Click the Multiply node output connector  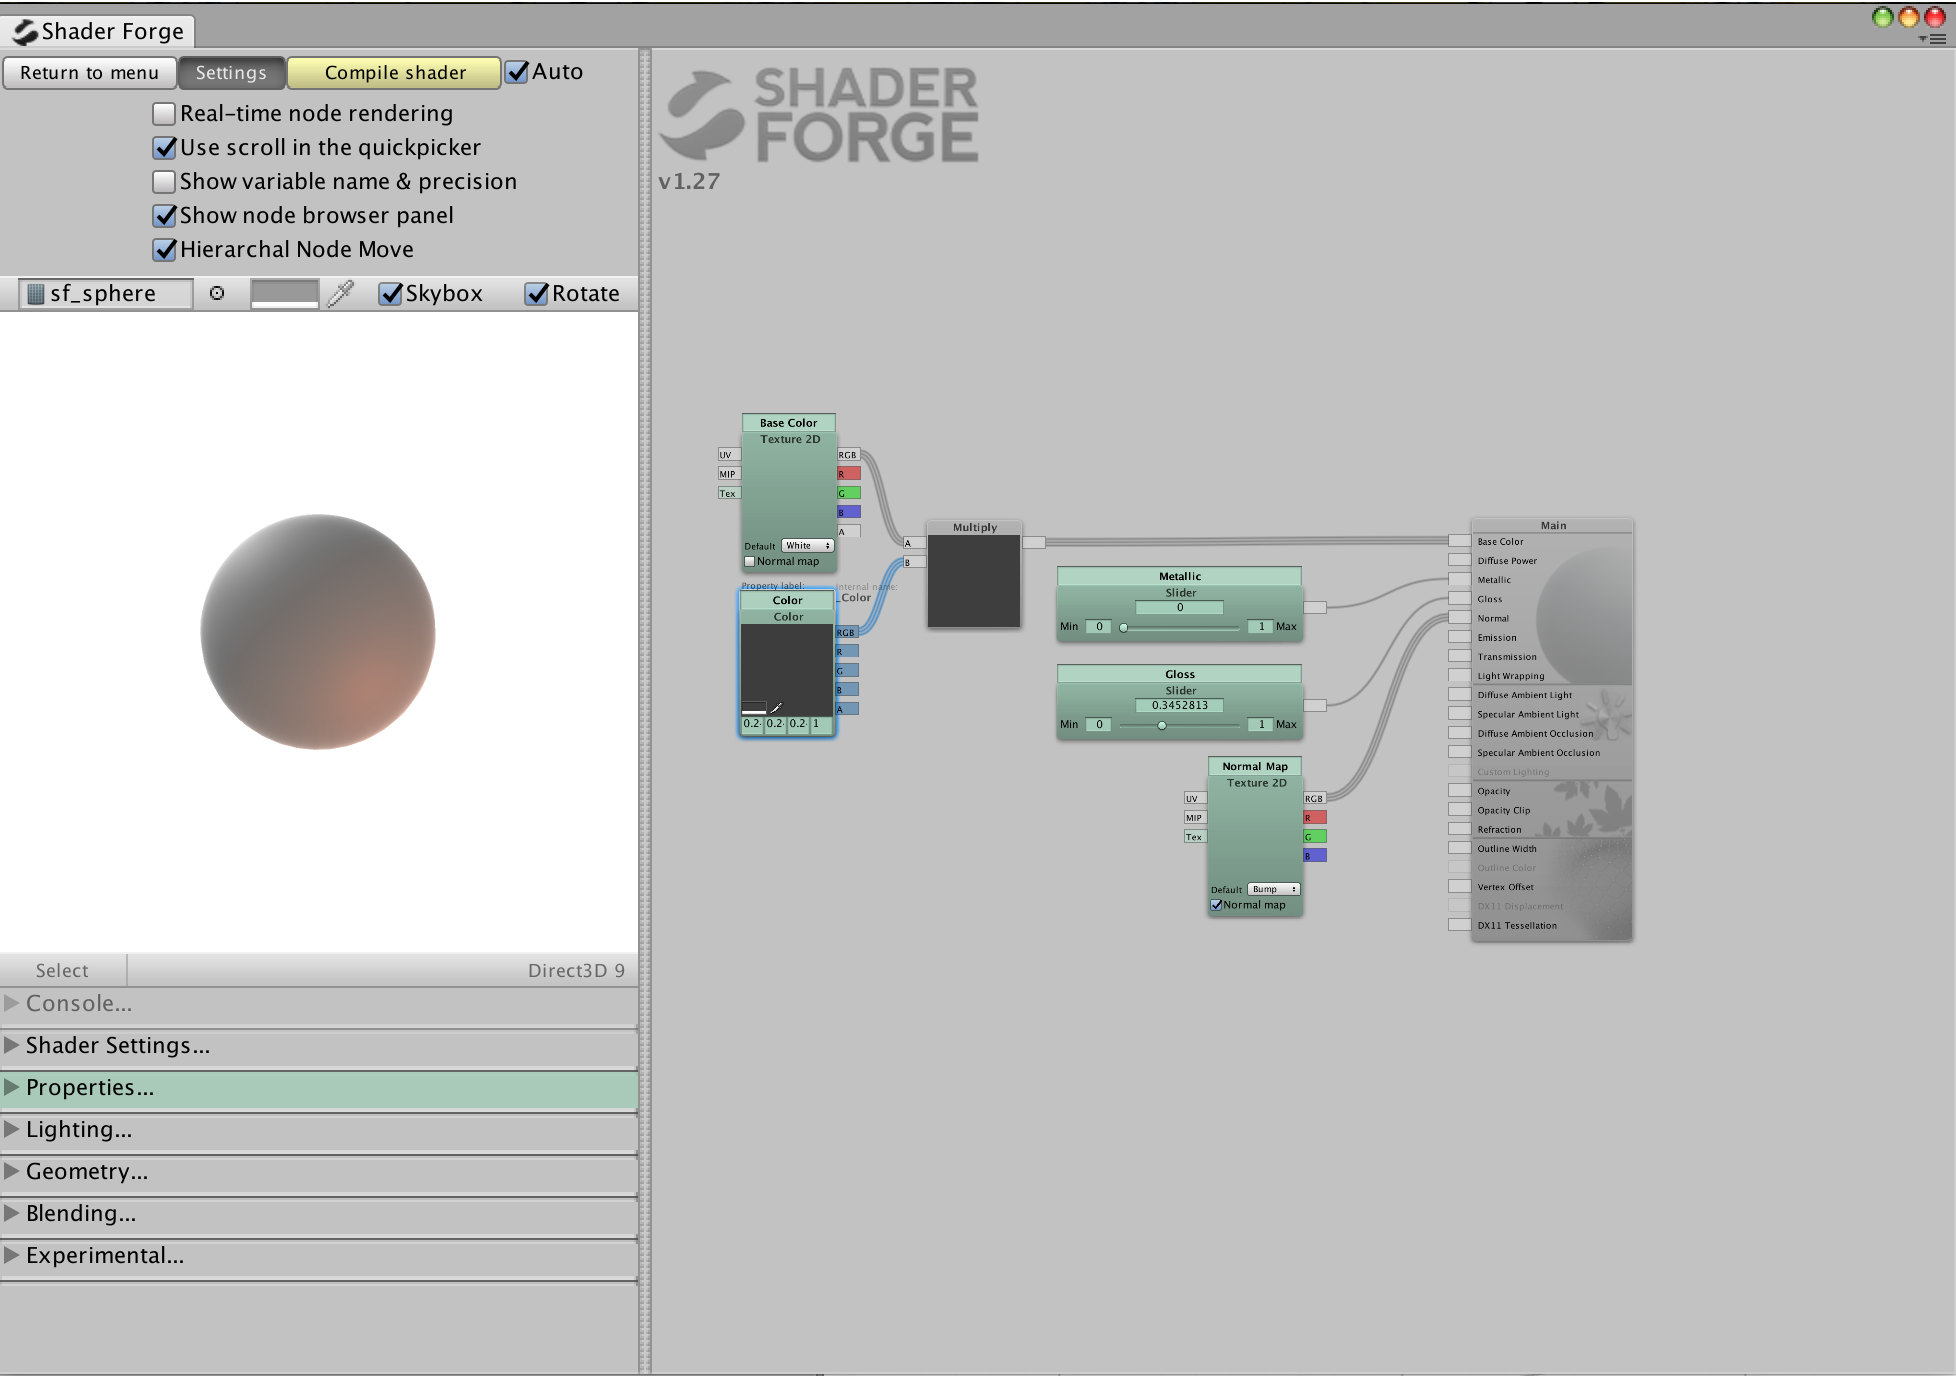[1034, 542]
